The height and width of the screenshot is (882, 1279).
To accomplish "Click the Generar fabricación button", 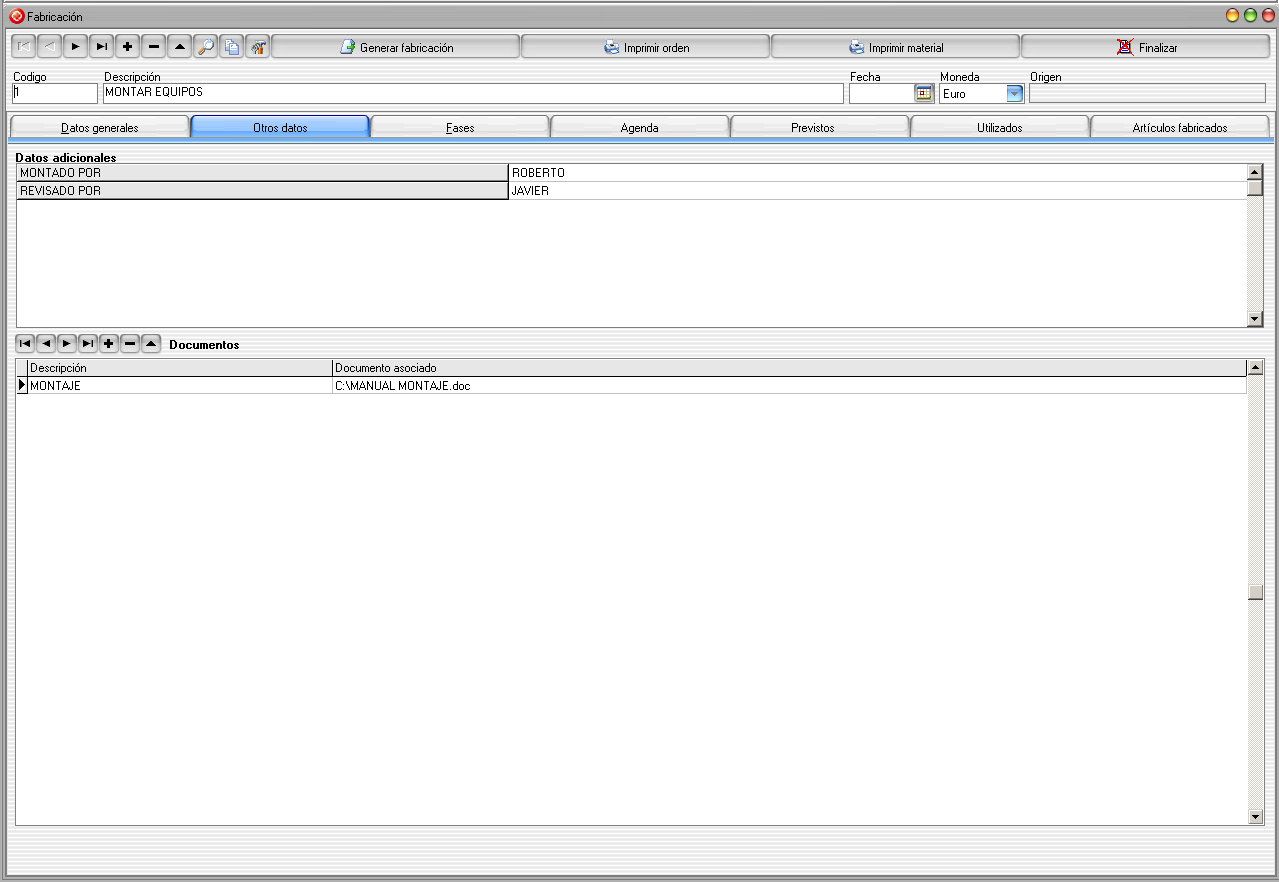I will pyautogui.click(x=396, y=47).
